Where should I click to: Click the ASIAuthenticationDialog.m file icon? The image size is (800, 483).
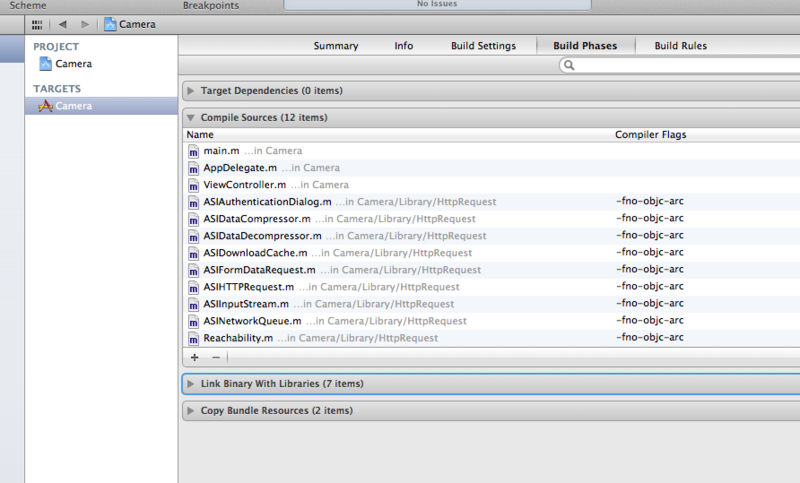tap(193, 202)
